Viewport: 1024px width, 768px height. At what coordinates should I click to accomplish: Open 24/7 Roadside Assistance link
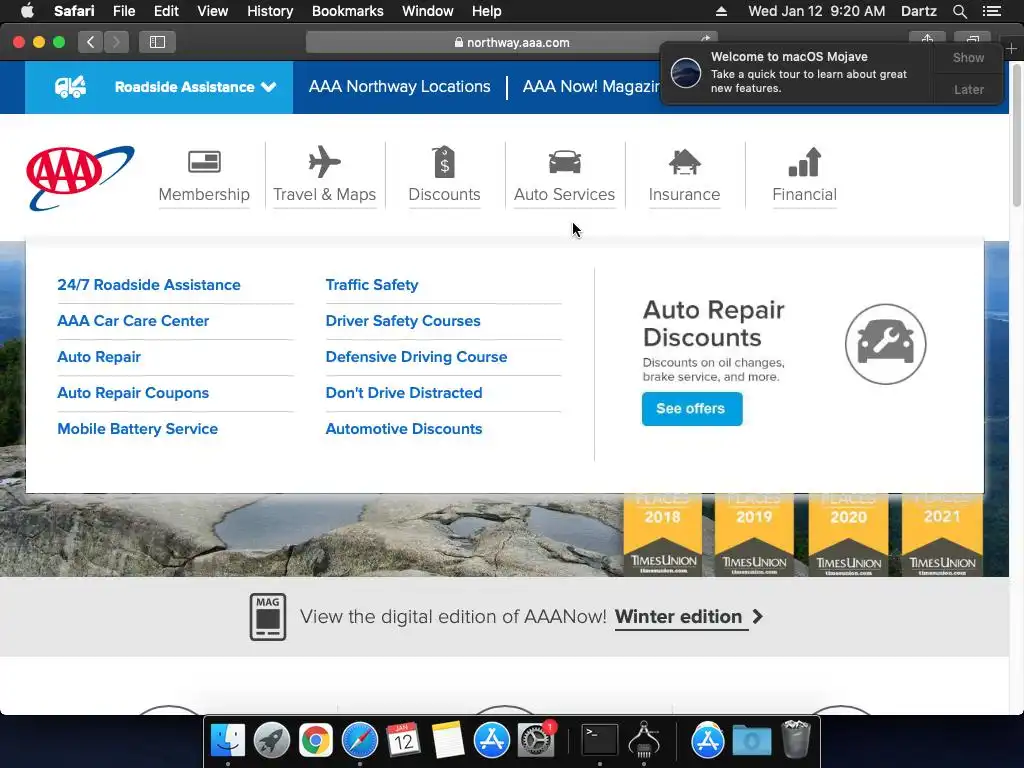[149, 285]
